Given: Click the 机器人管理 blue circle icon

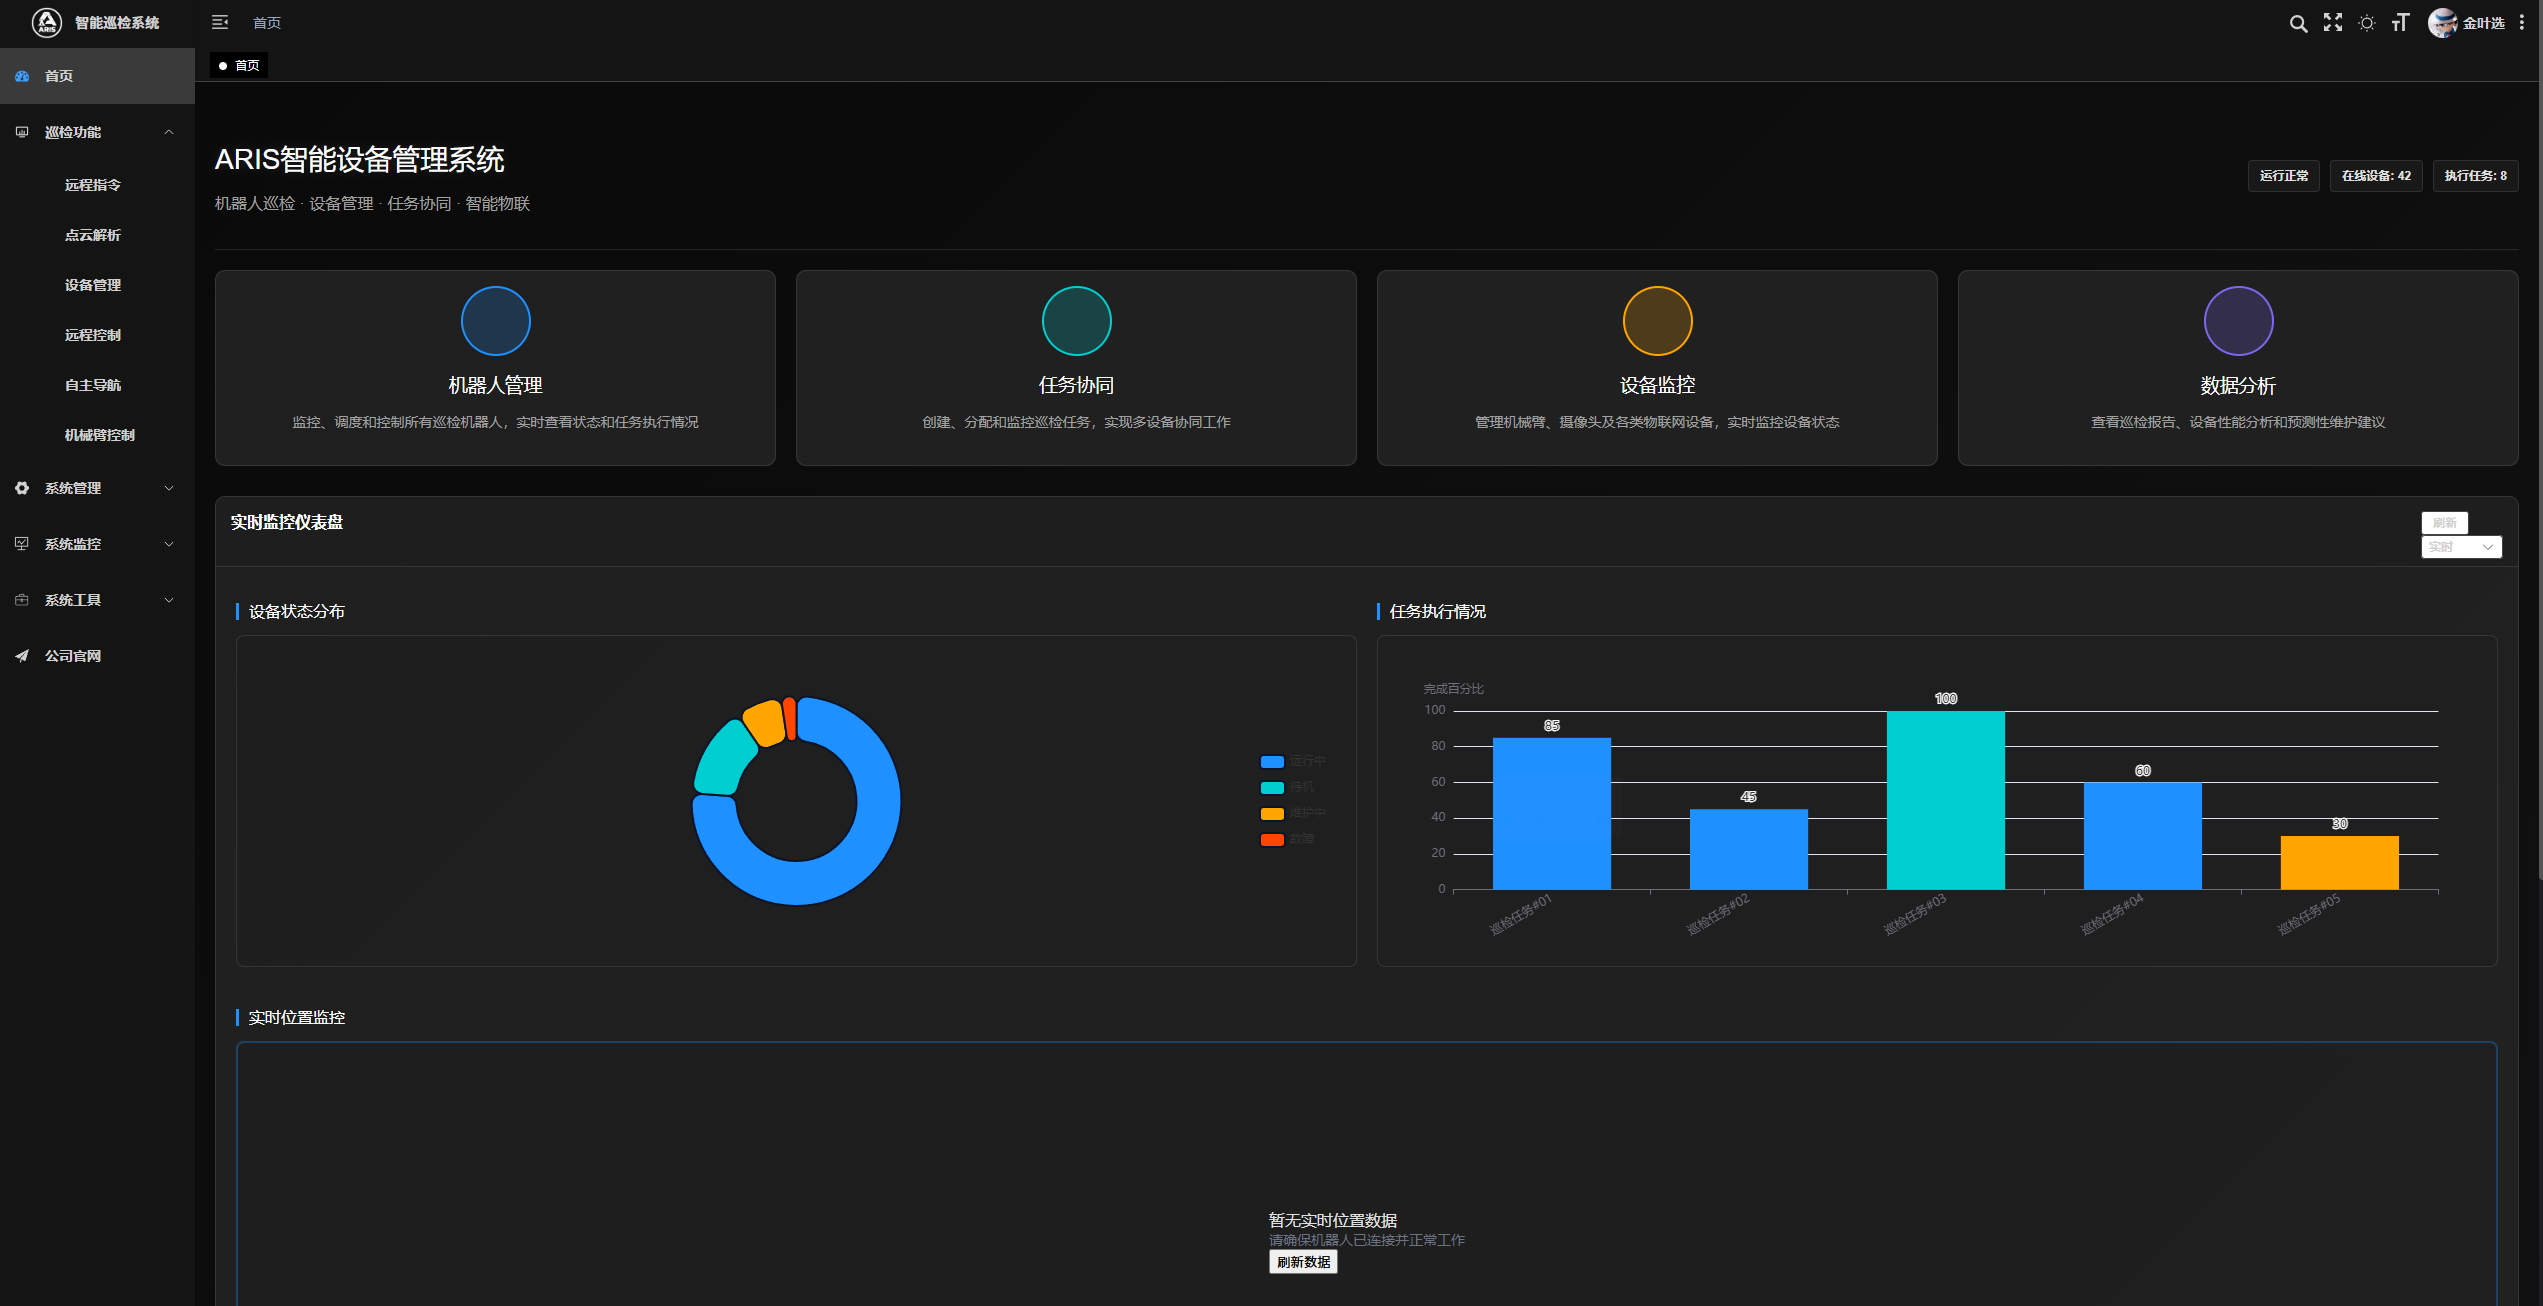Looking at the screenshot, I should 495,321.
